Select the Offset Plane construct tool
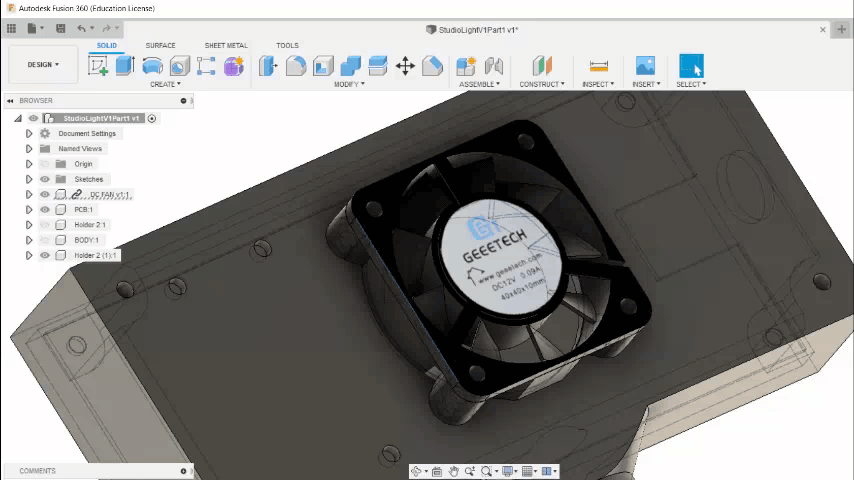The width and height of the screenshot is (854, 480). 542,66
